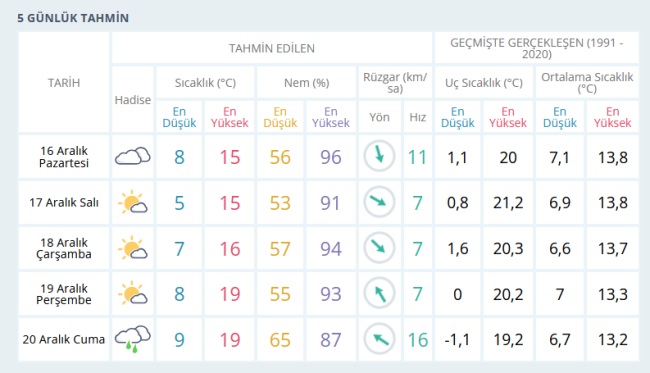Select the partly sunny icon for 18 Aralık Çarşamba
650x373 pixels.
point(133,248)
